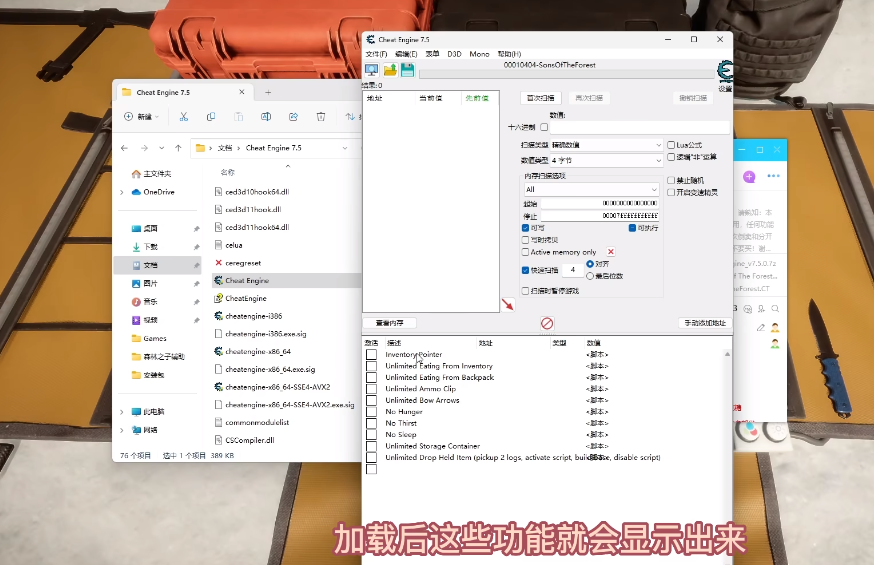Expand the 网络 Network node
The height and width of the screenshot is (565, 874).
click(x=122, y=430)
